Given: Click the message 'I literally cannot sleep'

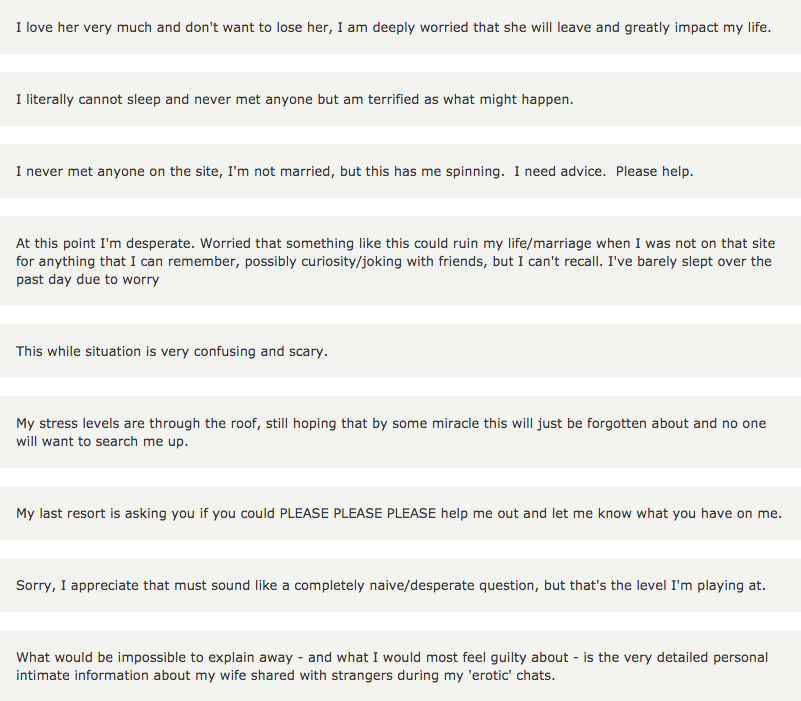Looking at the screenshot, I should (400, 99).
